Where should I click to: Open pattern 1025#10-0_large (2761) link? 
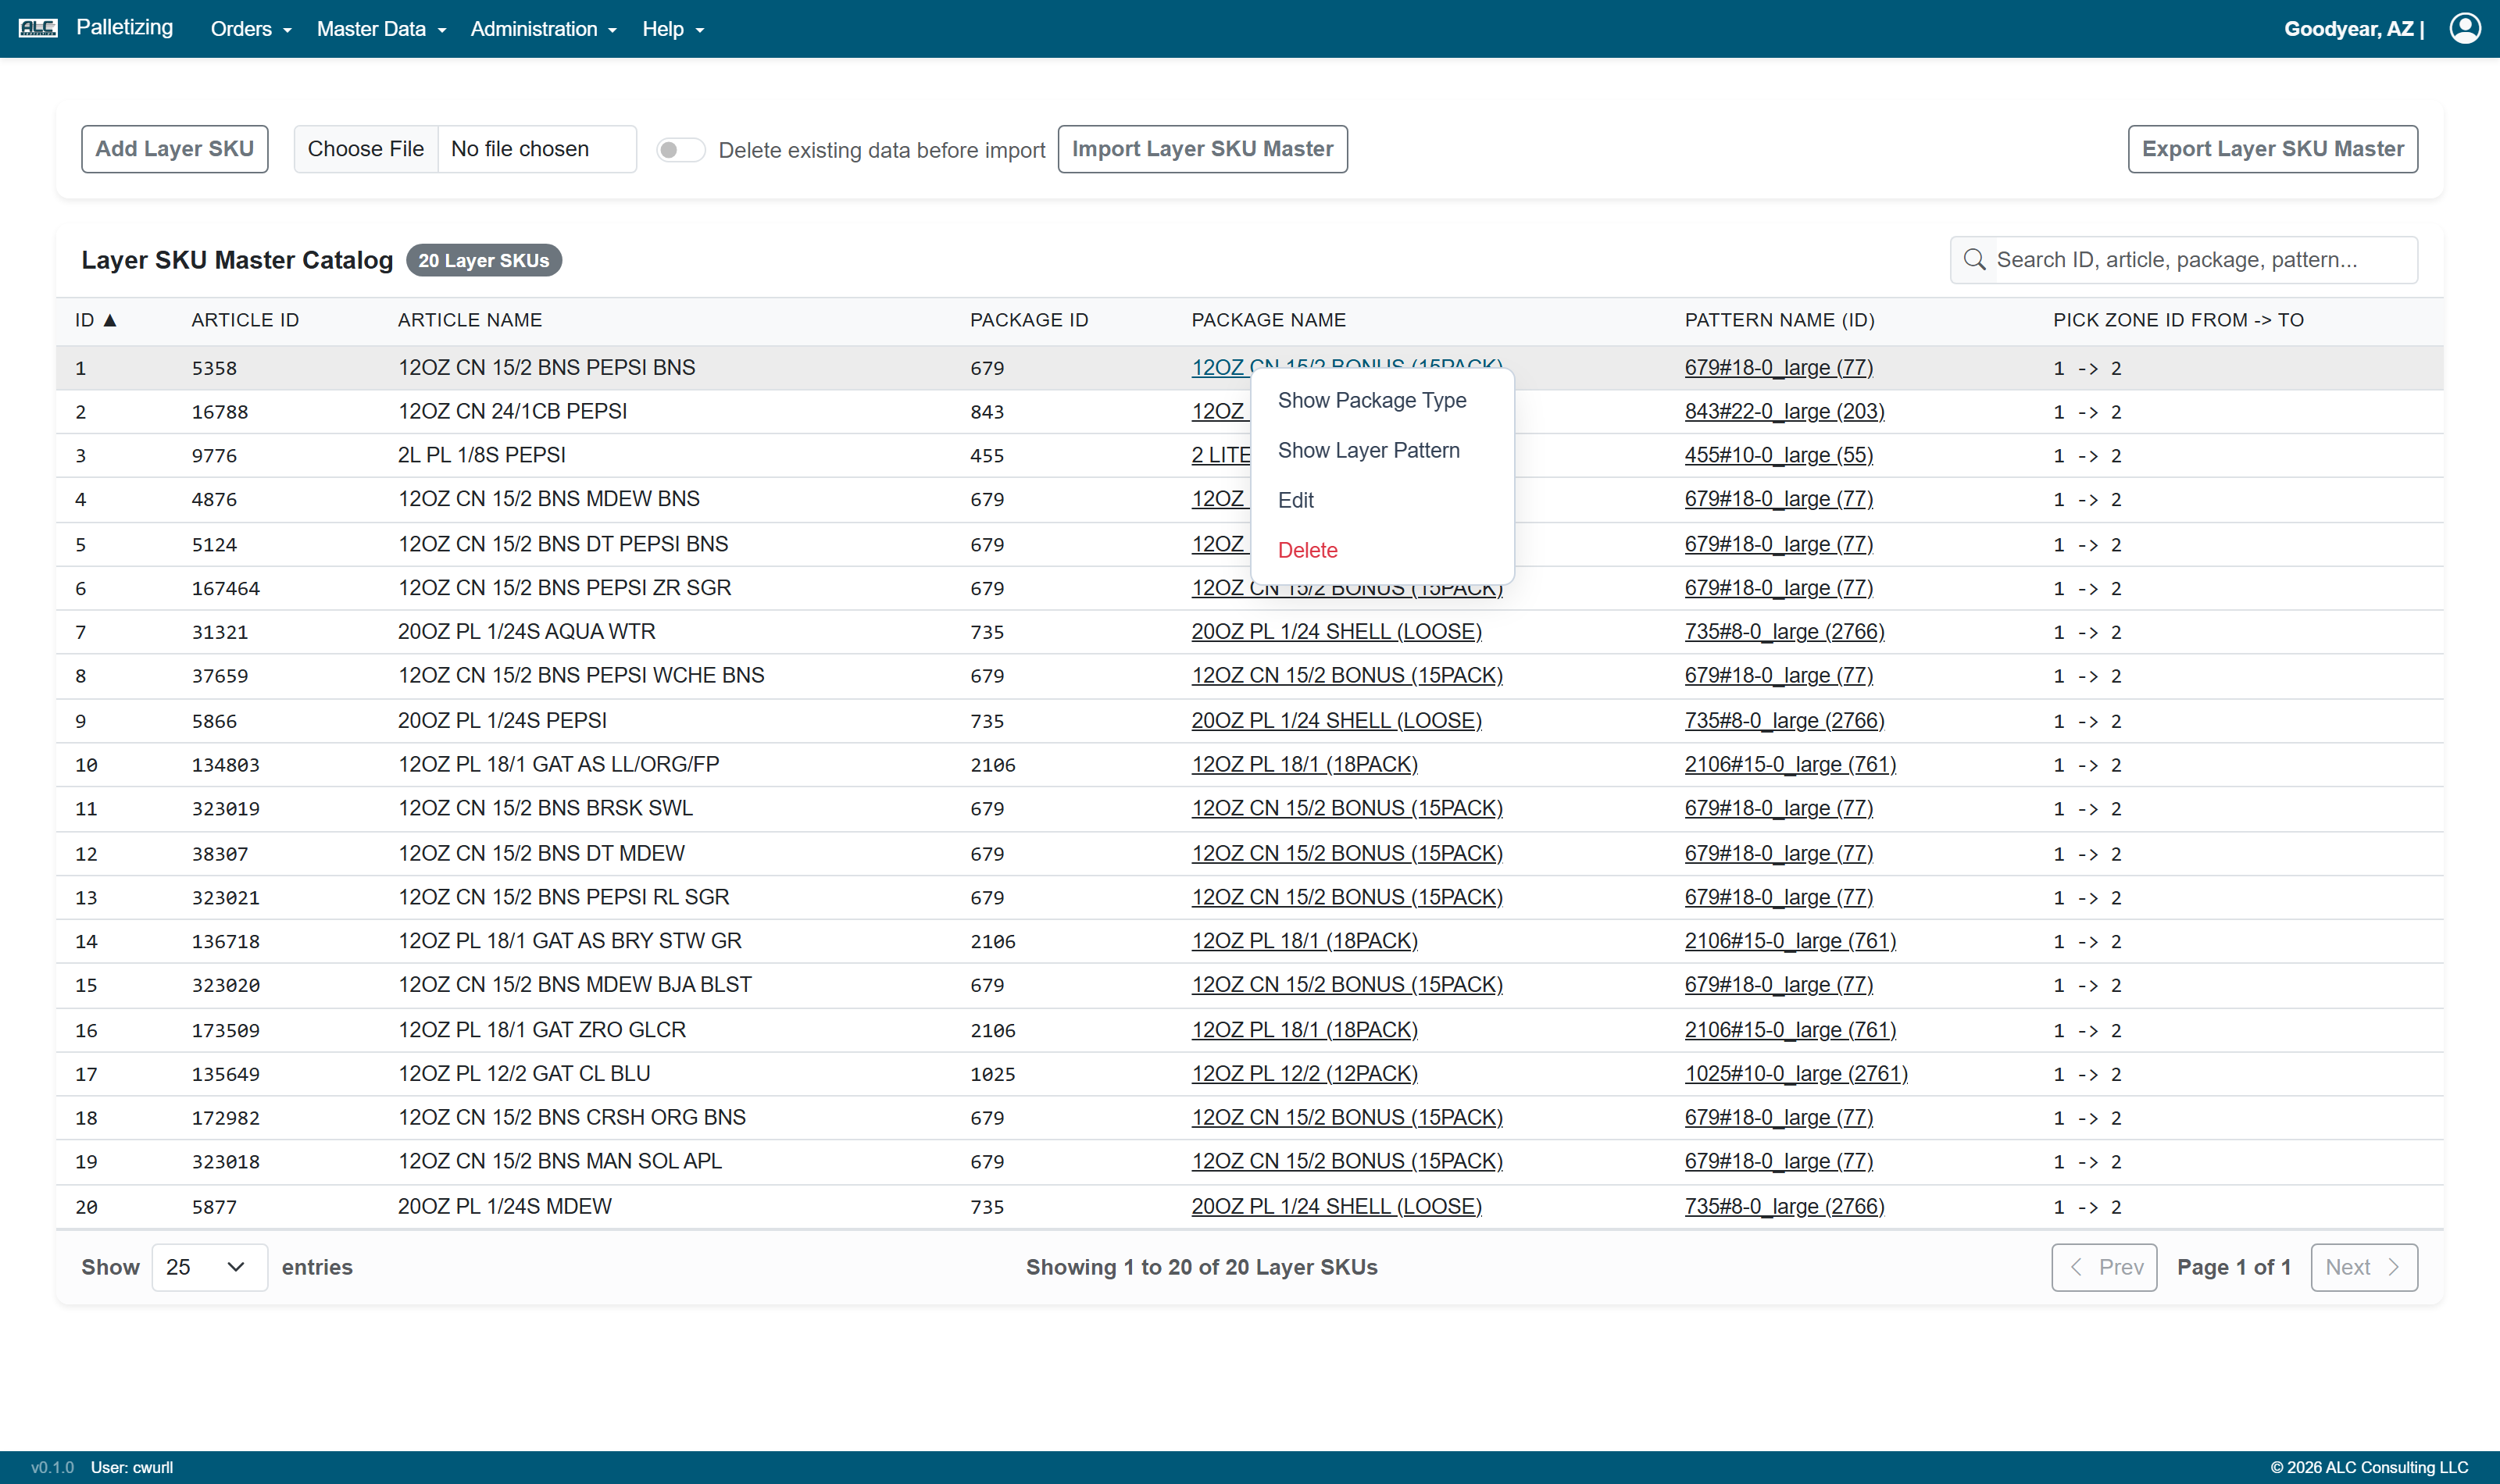[1796, 1073]
